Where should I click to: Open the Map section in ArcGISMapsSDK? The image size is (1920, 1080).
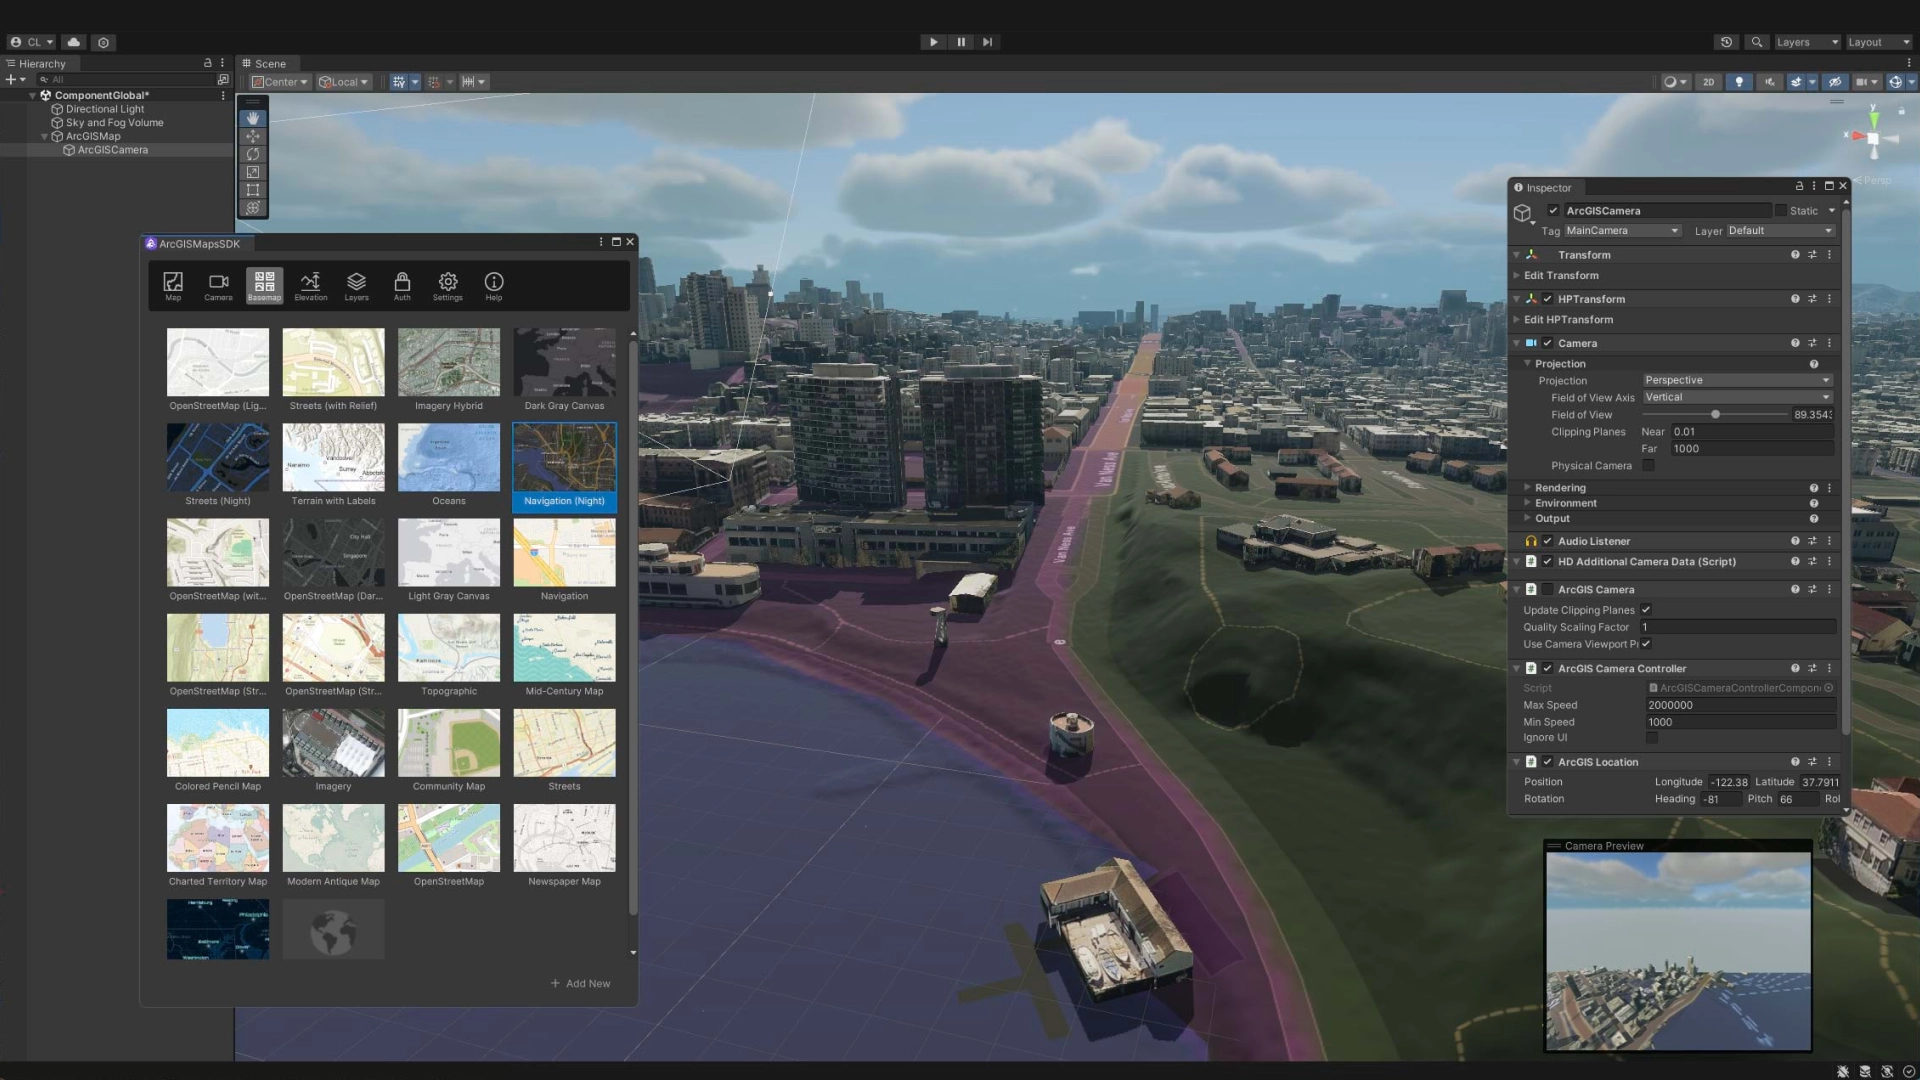pyautogui.click(x=172, y=286)
